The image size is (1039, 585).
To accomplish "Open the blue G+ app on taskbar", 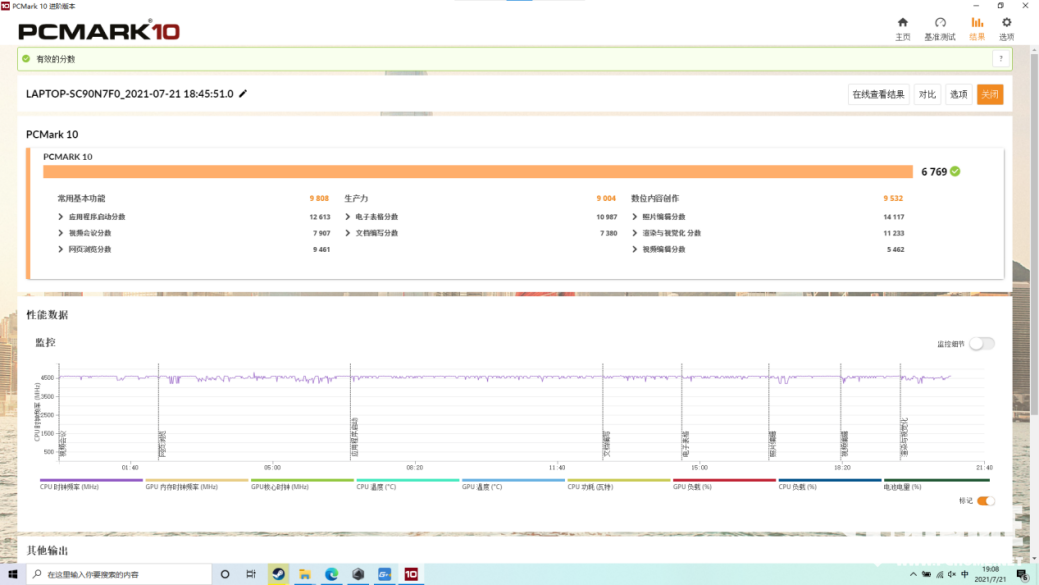I will click(384, 574).
